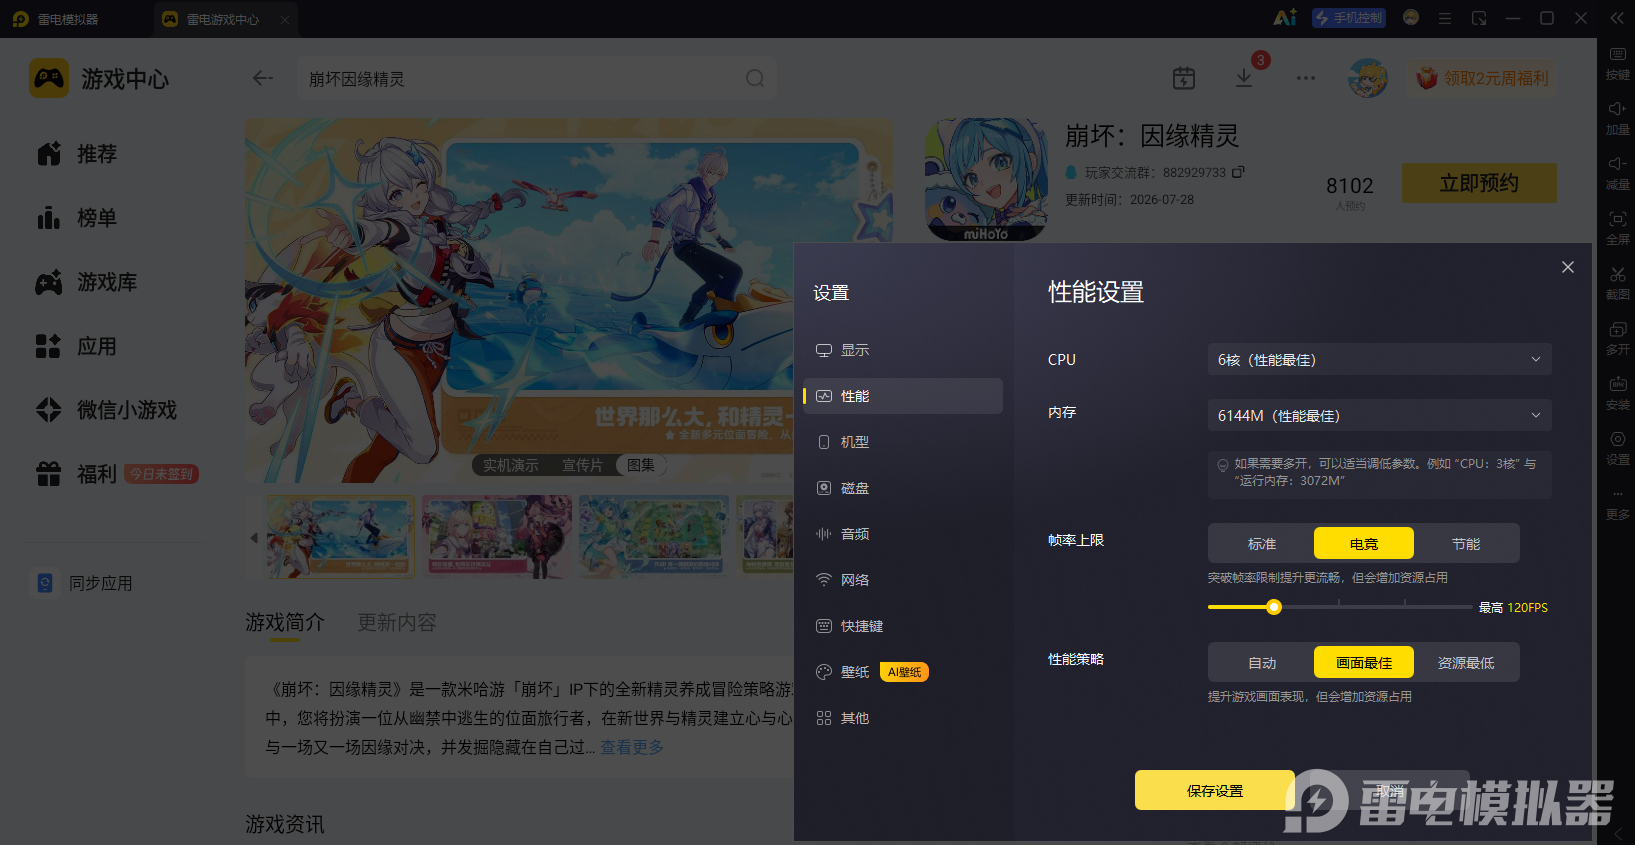Screen dimensions: 1635x845
Task: Click the 保存设置 button
Action: [x=1215, y=790]
